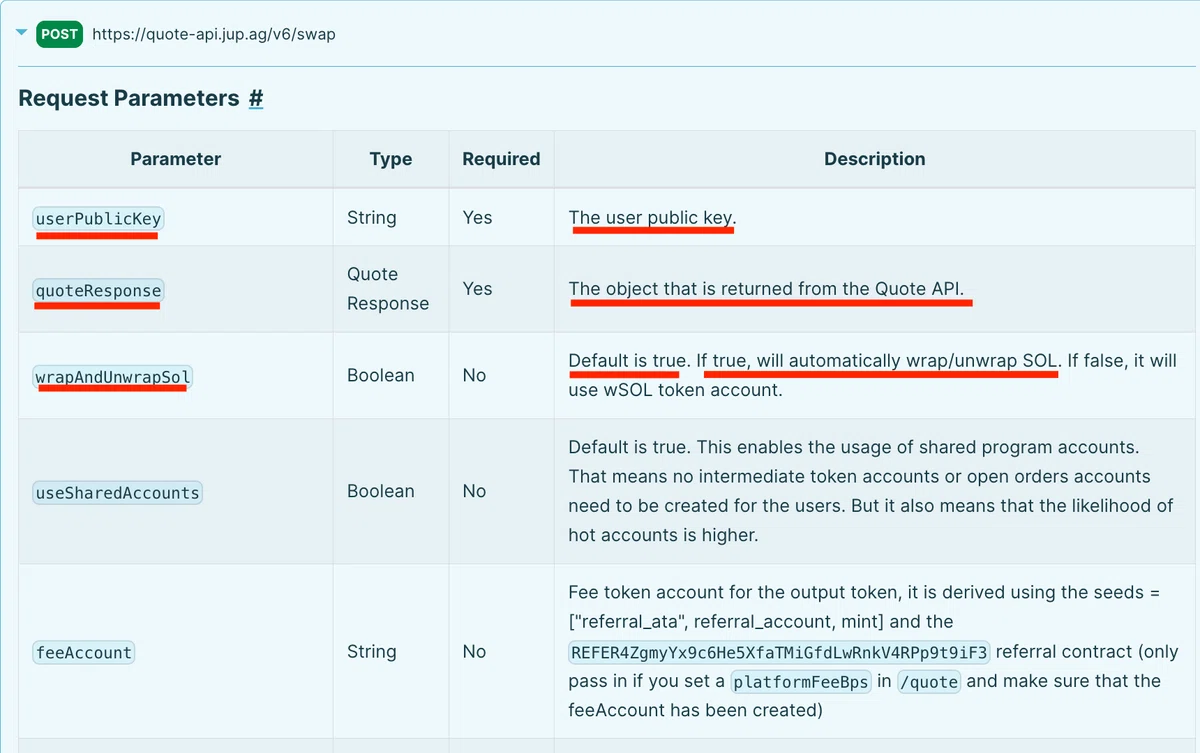Click the REFER4Zgmy referral contract address

pyautogui.click(x=780, y=653)
